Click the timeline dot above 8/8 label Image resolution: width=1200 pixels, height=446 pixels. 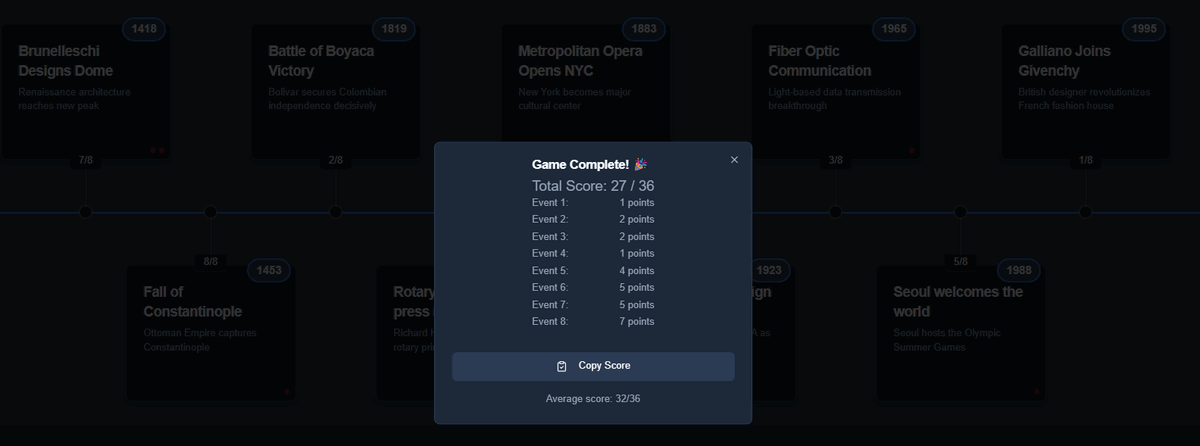point(210,212)
